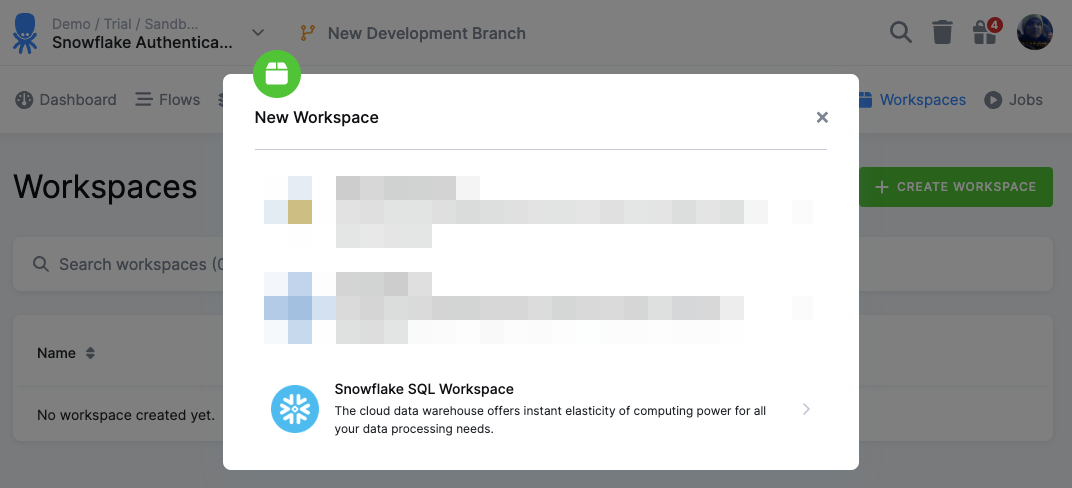
Task: Click the Workspaces box icon
Action: (865, 100)
